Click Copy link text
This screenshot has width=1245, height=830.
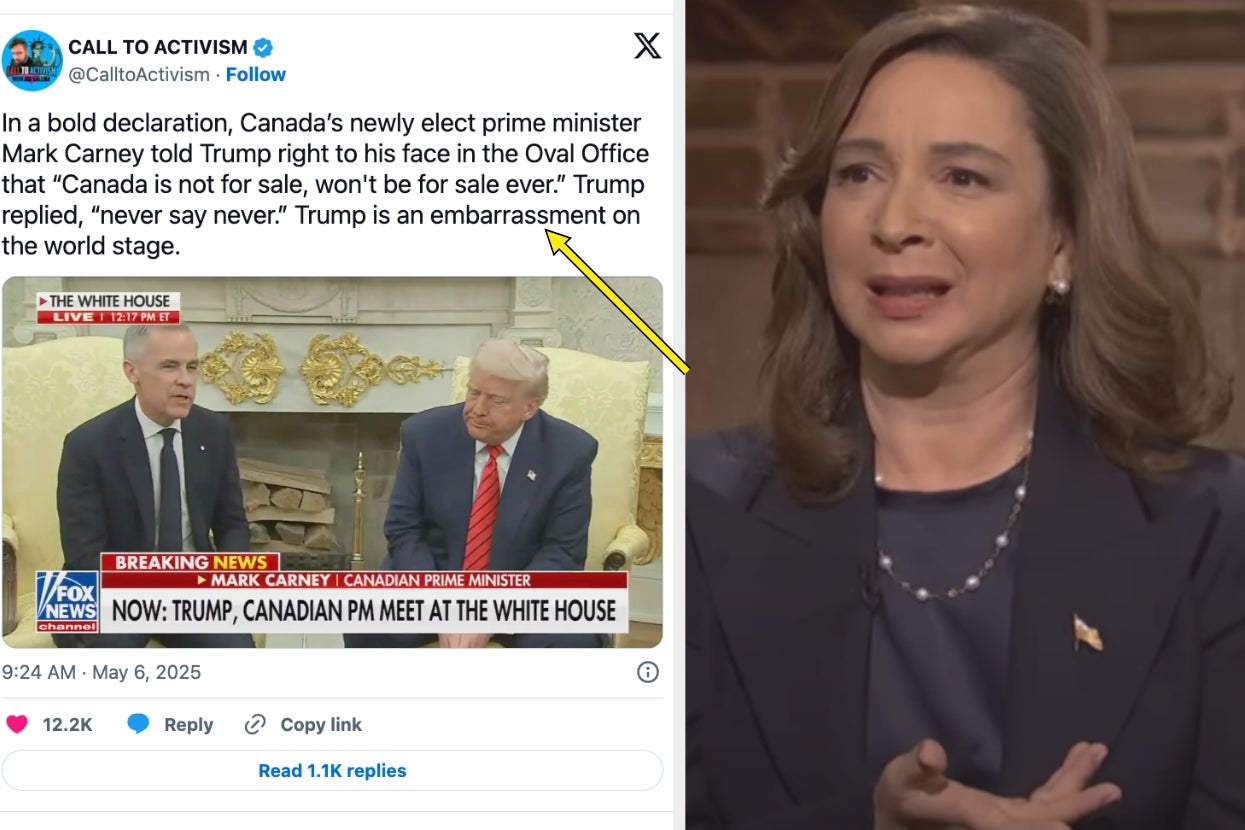click(x=321, y=725)
